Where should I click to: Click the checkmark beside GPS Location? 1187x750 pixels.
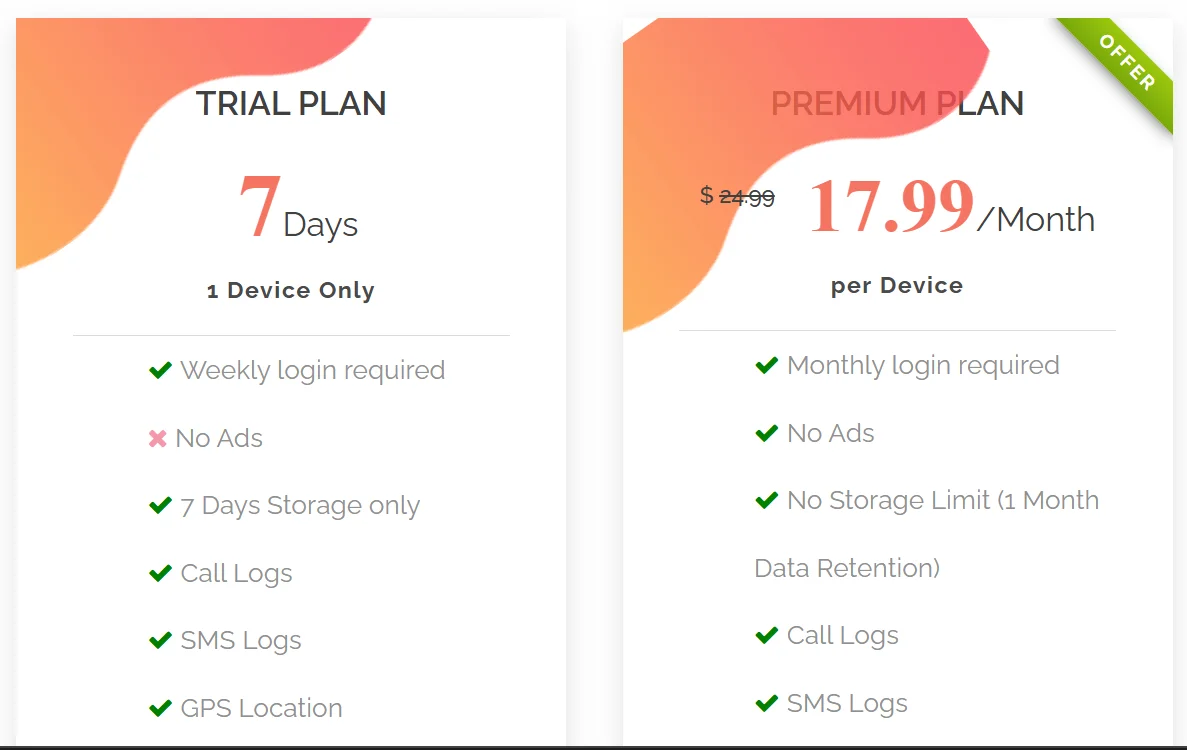[160, 709]
